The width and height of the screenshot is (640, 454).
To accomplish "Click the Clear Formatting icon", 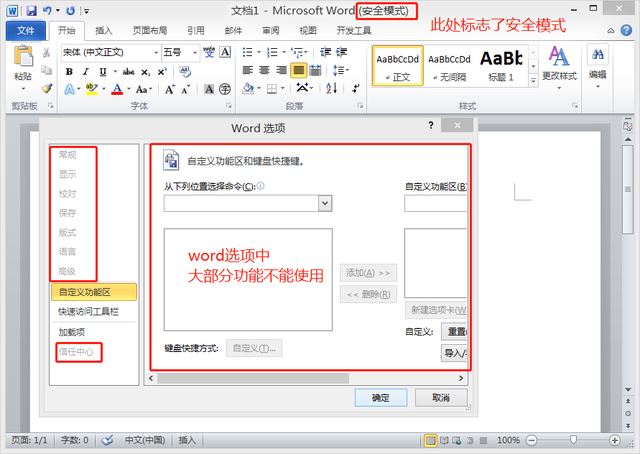I will [185, 72].
